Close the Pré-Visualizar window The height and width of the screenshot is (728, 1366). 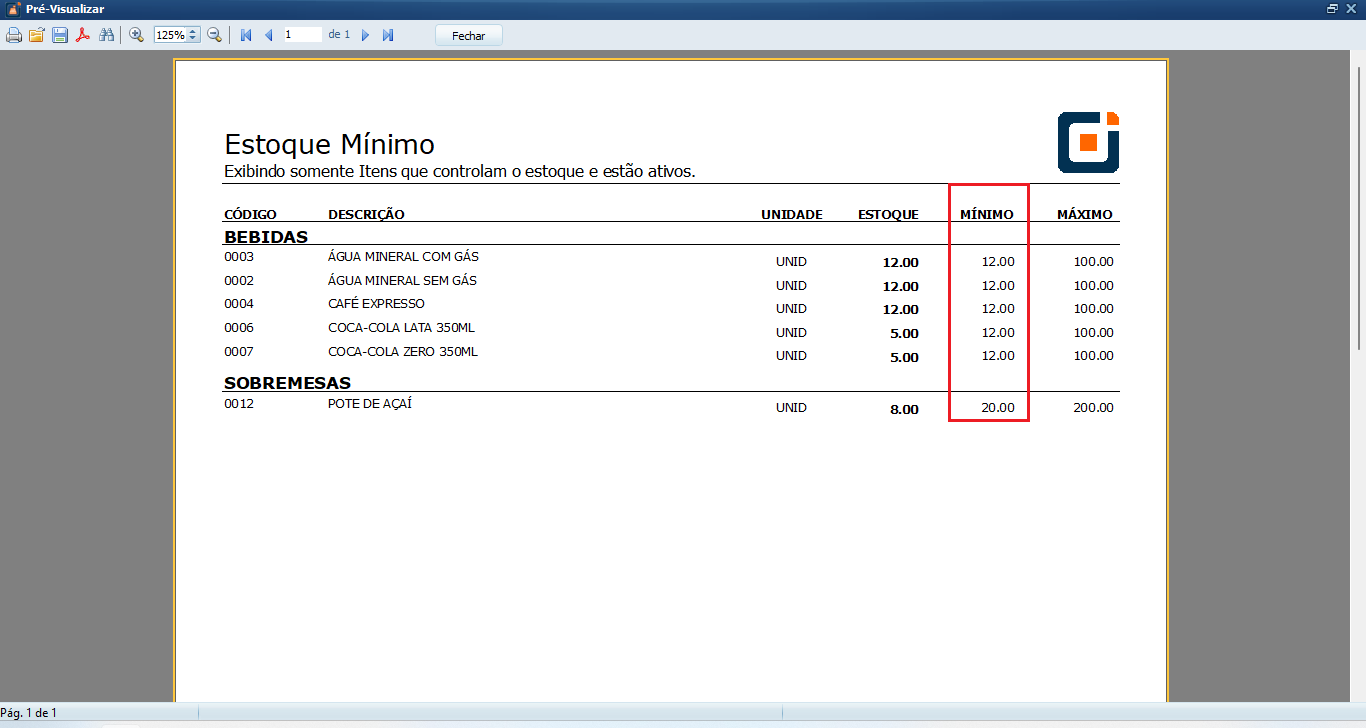point(1351,8)
